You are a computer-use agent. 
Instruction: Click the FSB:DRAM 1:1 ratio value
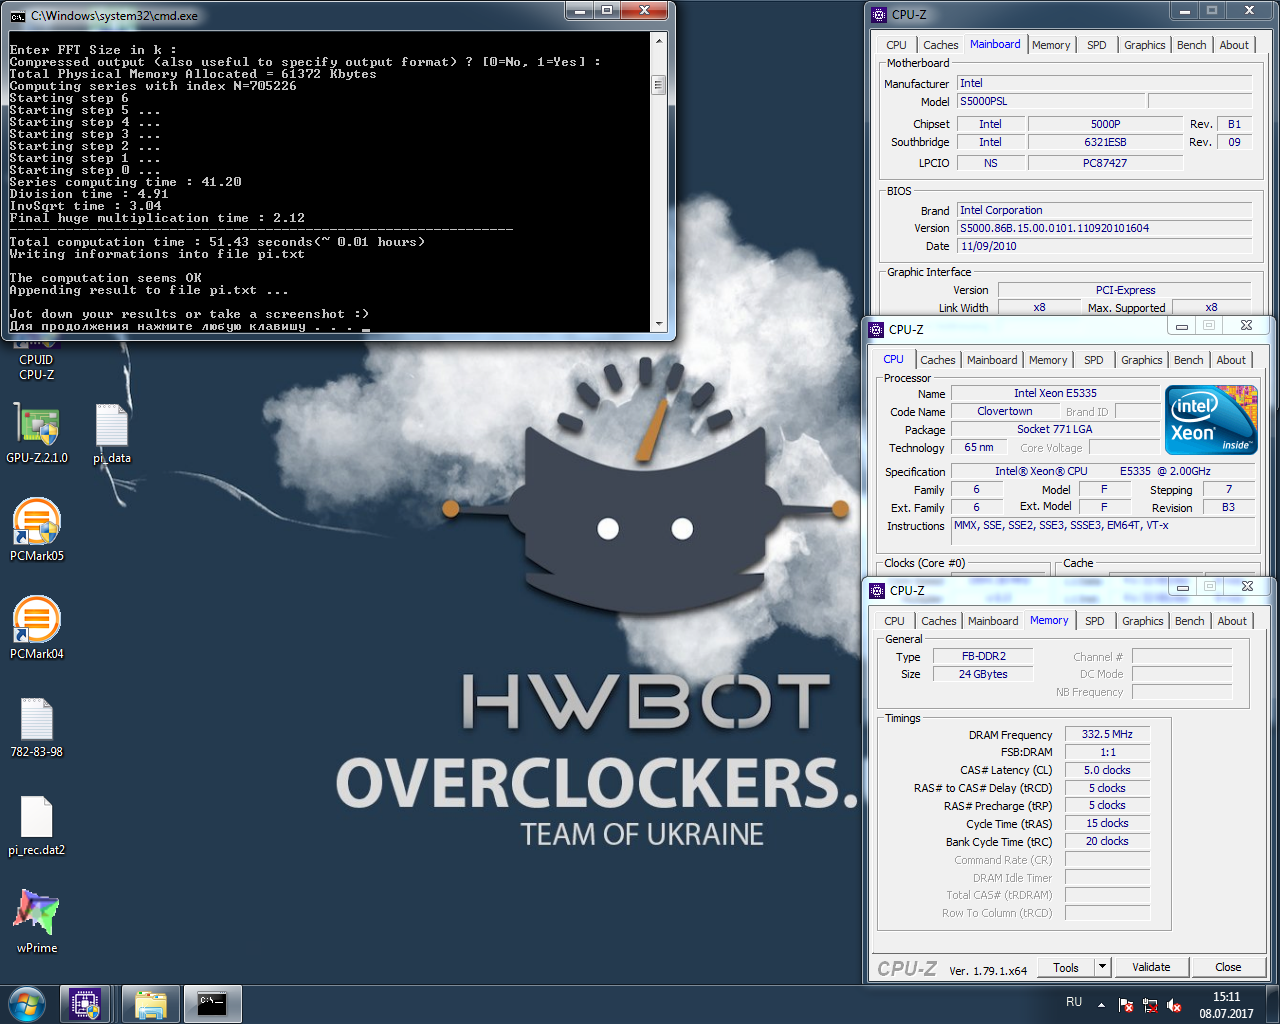point(1107,752)
